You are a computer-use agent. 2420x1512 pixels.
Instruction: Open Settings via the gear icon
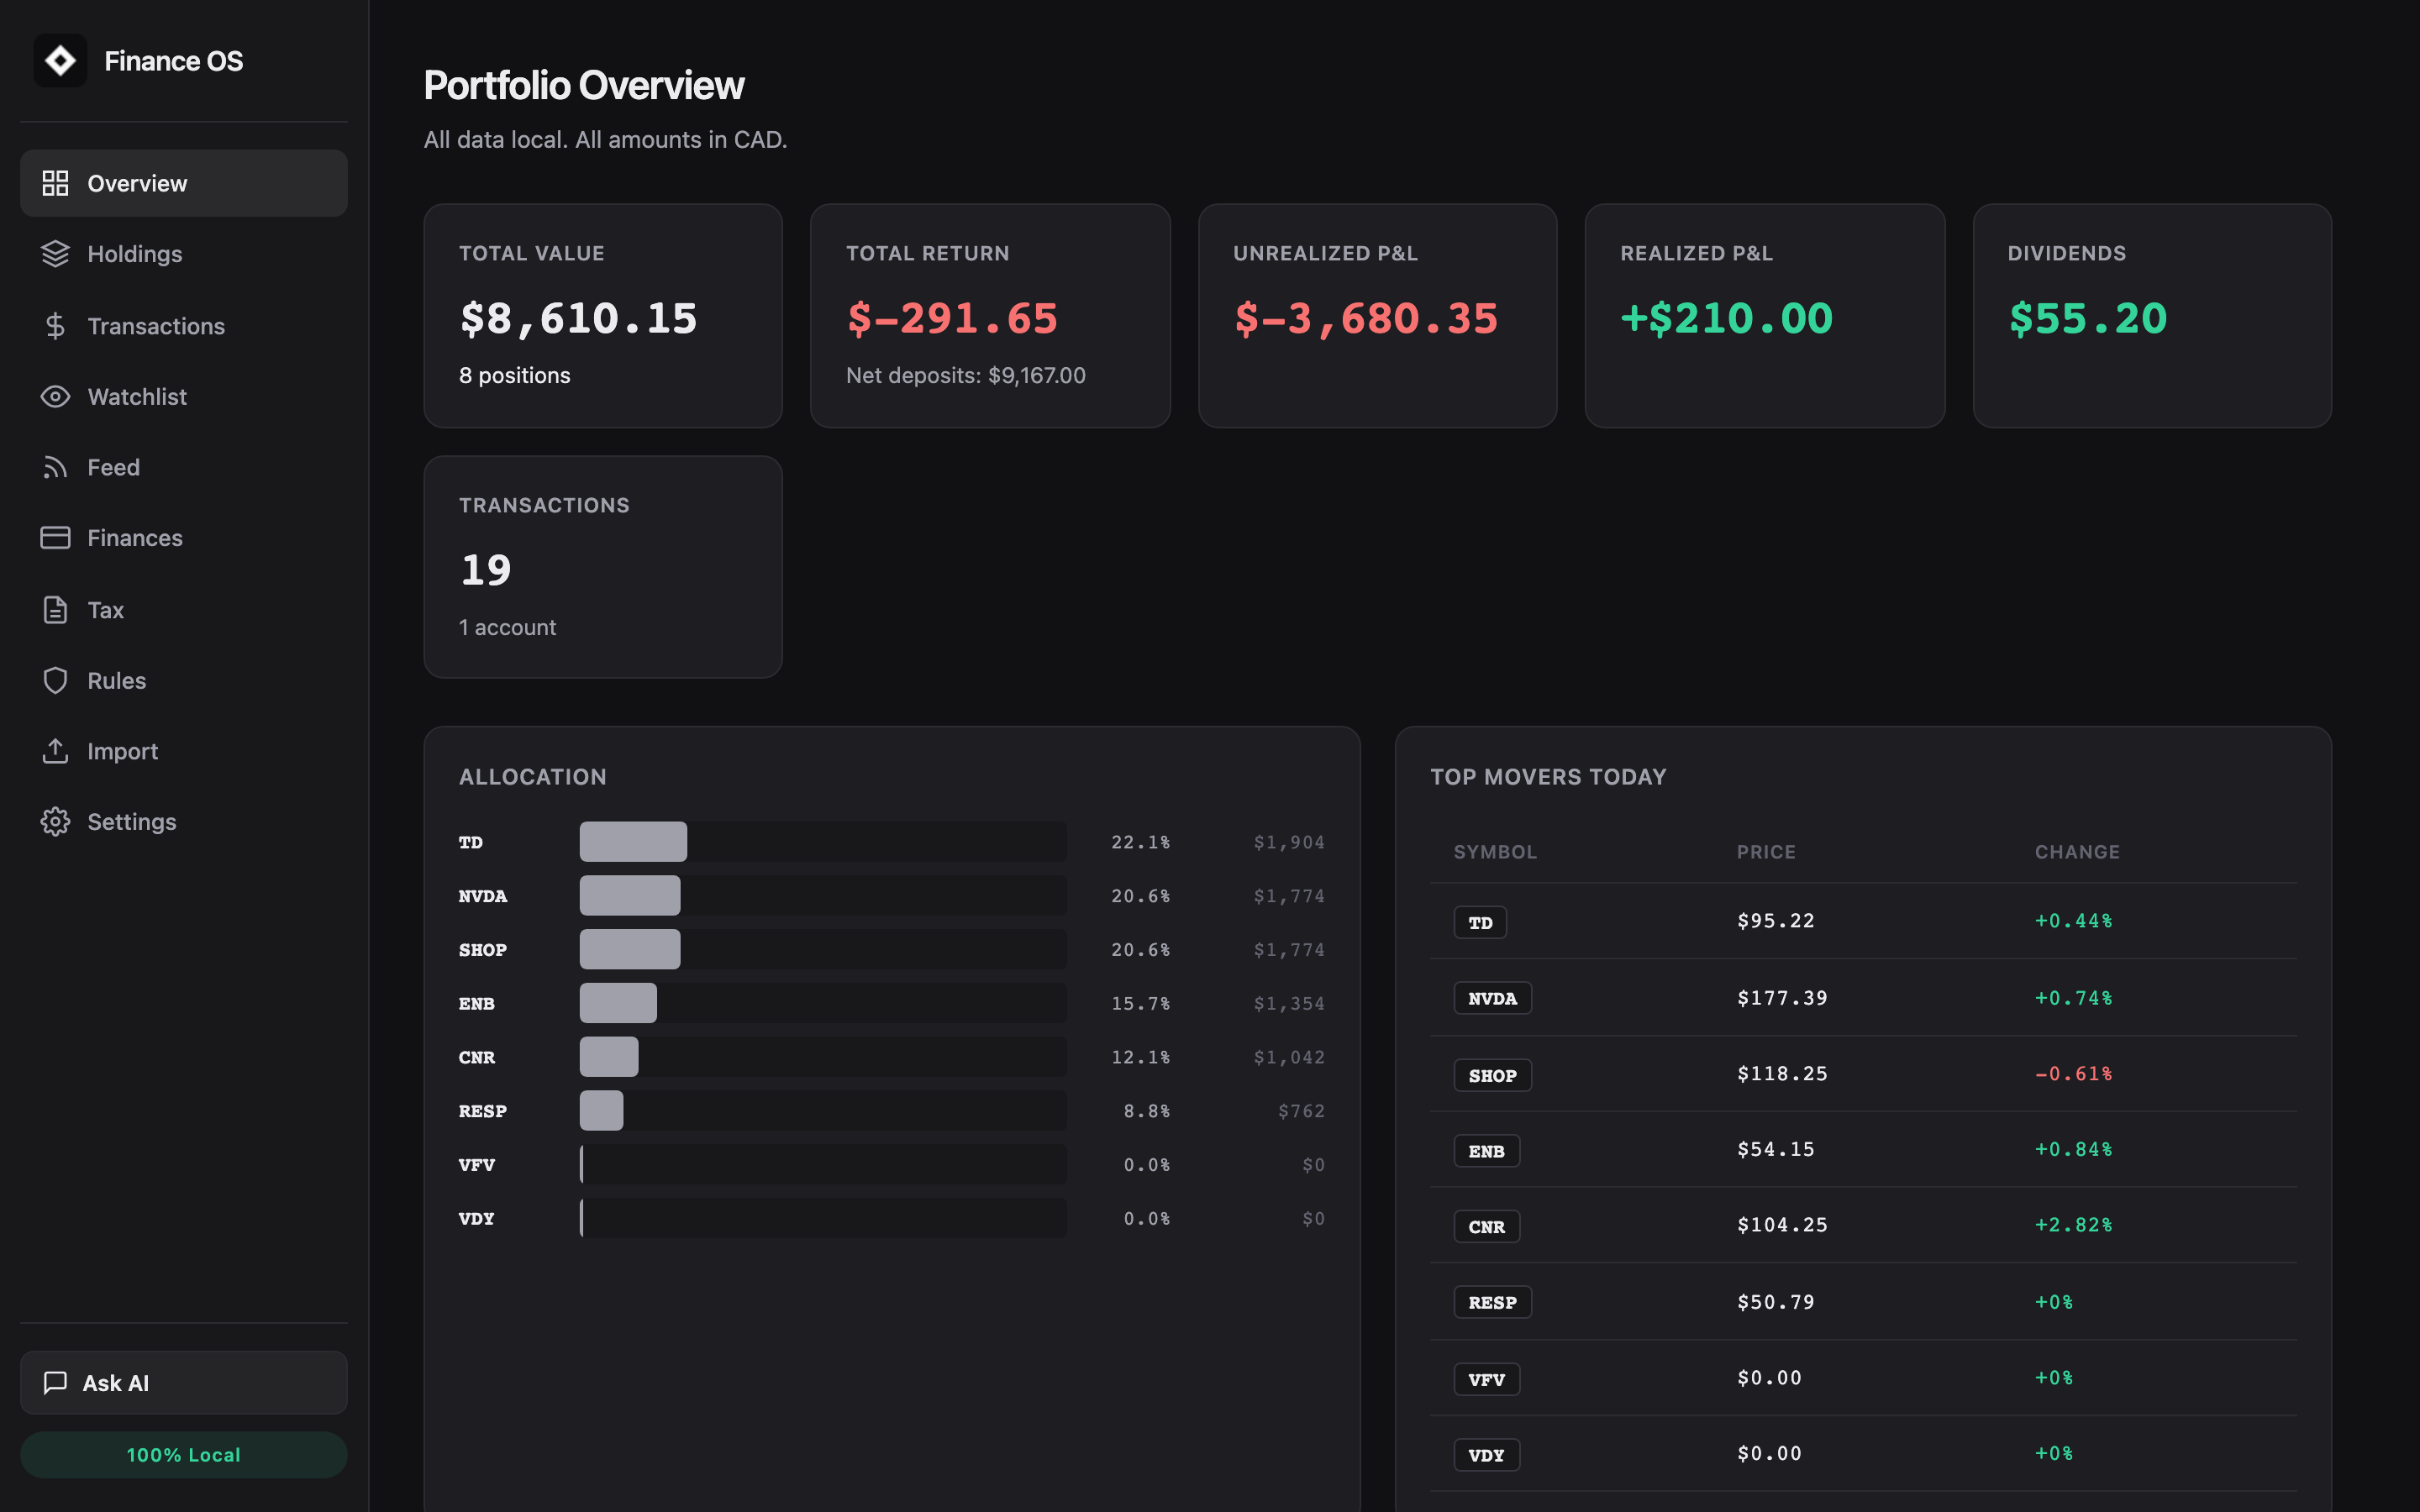click(55, 821)
